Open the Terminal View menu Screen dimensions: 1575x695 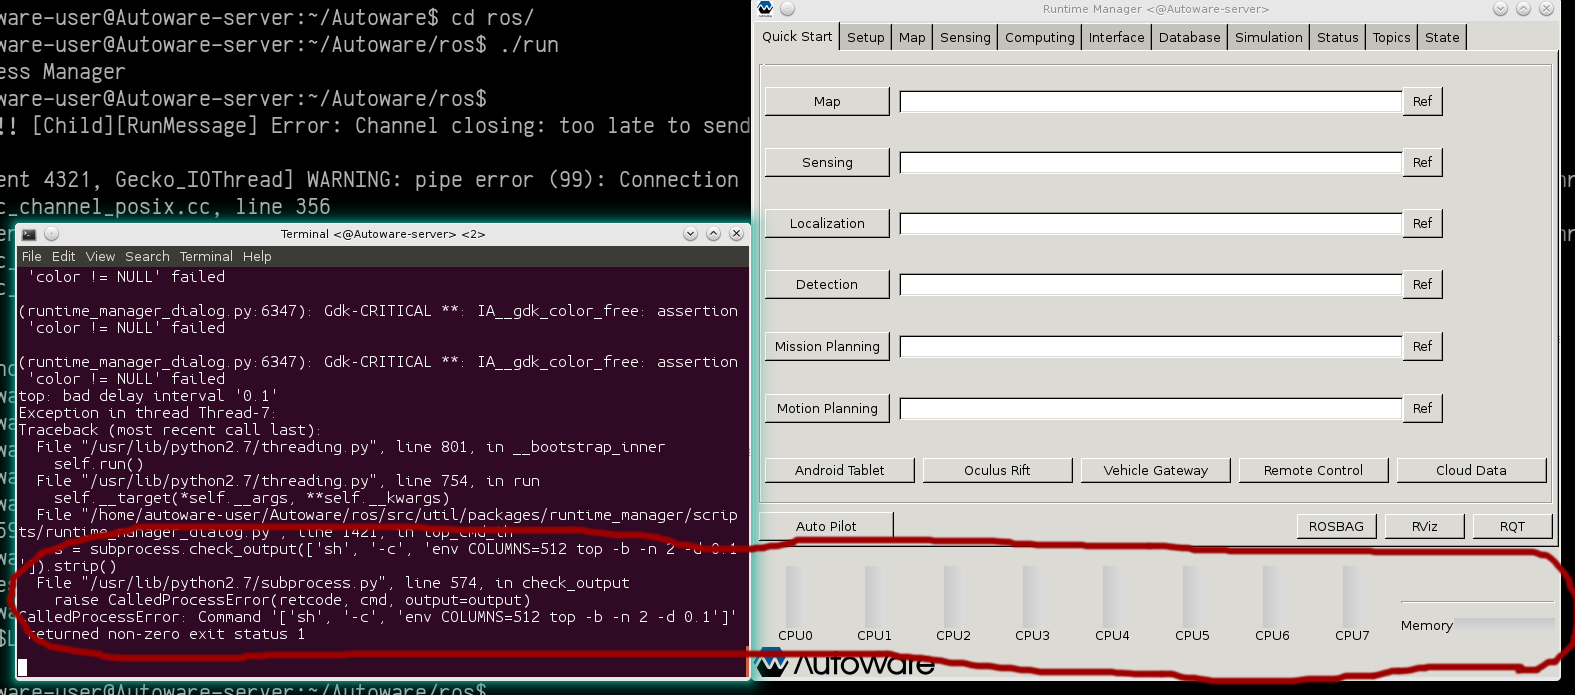tap(100, 257)
